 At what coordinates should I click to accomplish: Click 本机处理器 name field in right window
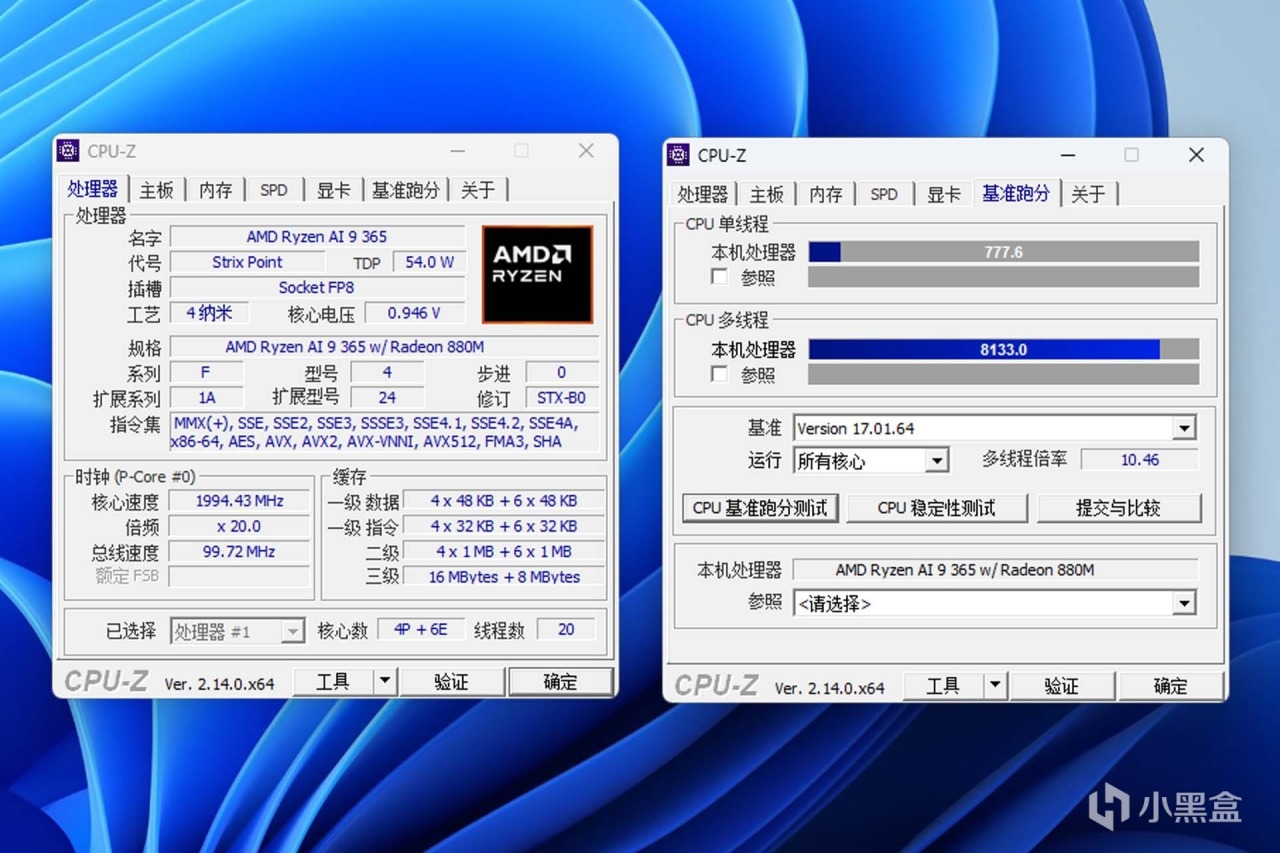point(995,570)
